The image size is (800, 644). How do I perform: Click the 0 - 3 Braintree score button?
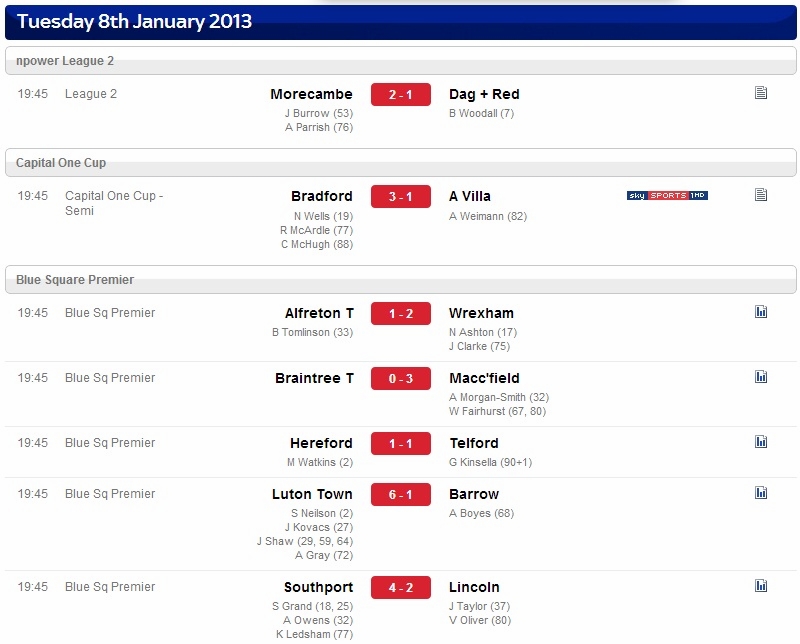pos(401,379)
